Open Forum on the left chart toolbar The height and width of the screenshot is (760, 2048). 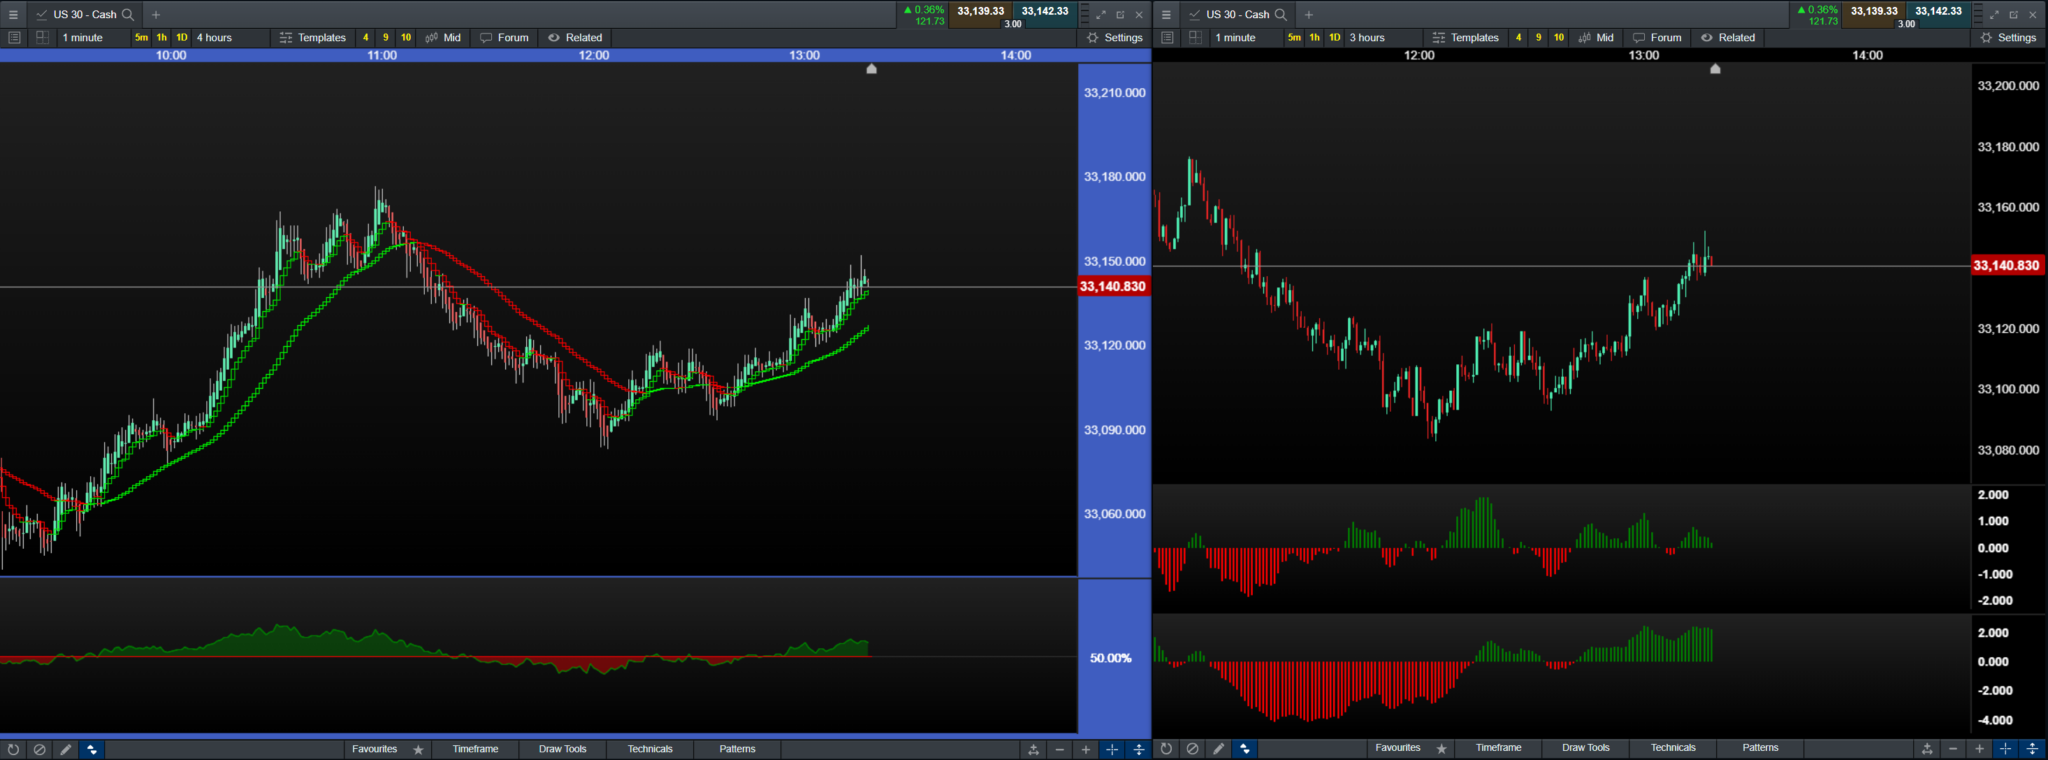pyautogui.click(x=504, y=38)
